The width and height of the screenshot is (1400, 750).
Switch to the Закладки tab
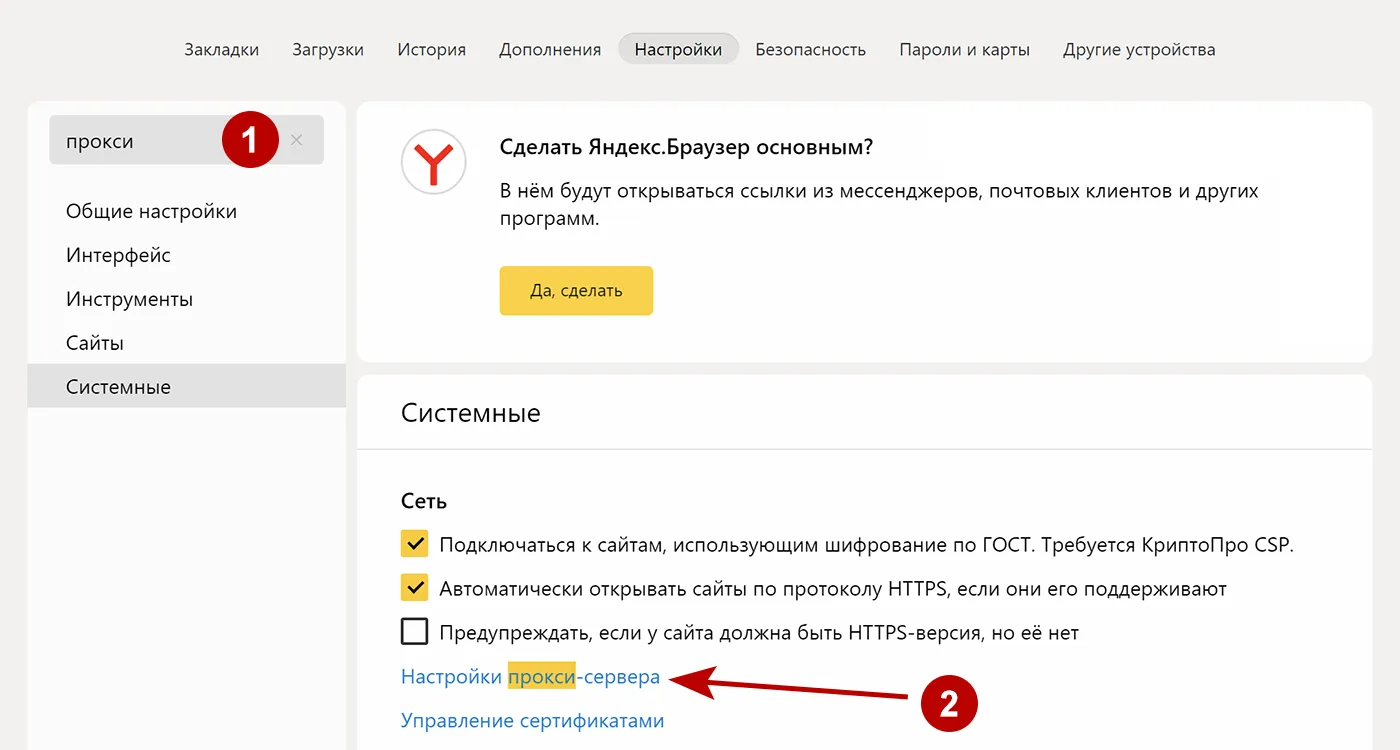[x=221, y=48]
